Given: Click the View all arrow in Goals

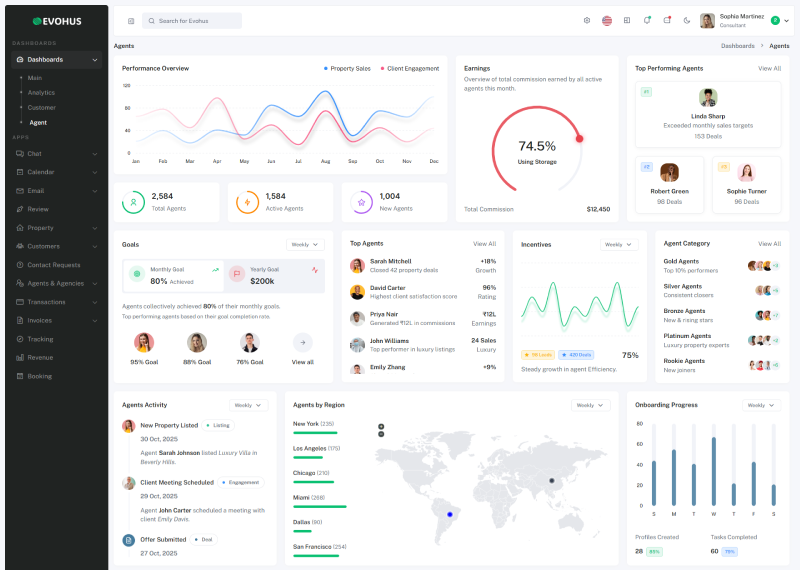Looking at the screenshot, I should (302, 342).
